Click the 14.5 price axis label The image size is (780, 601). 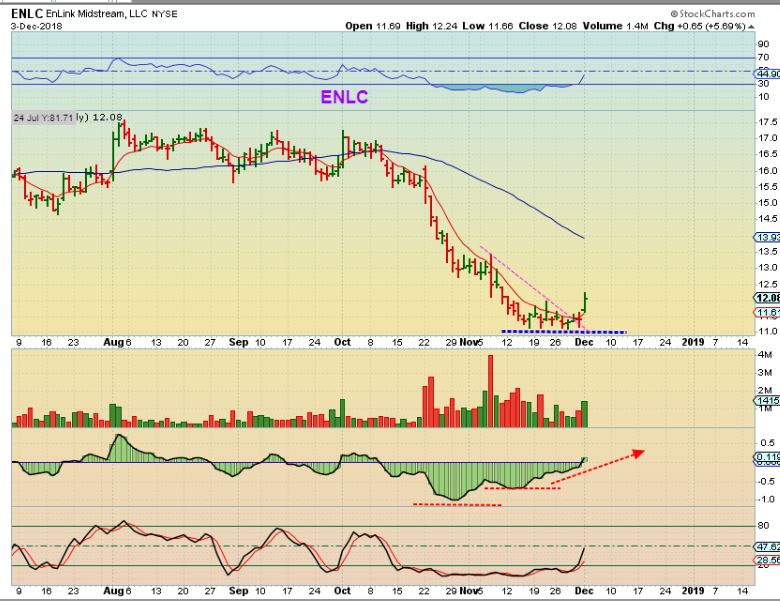tap(768, 219)
